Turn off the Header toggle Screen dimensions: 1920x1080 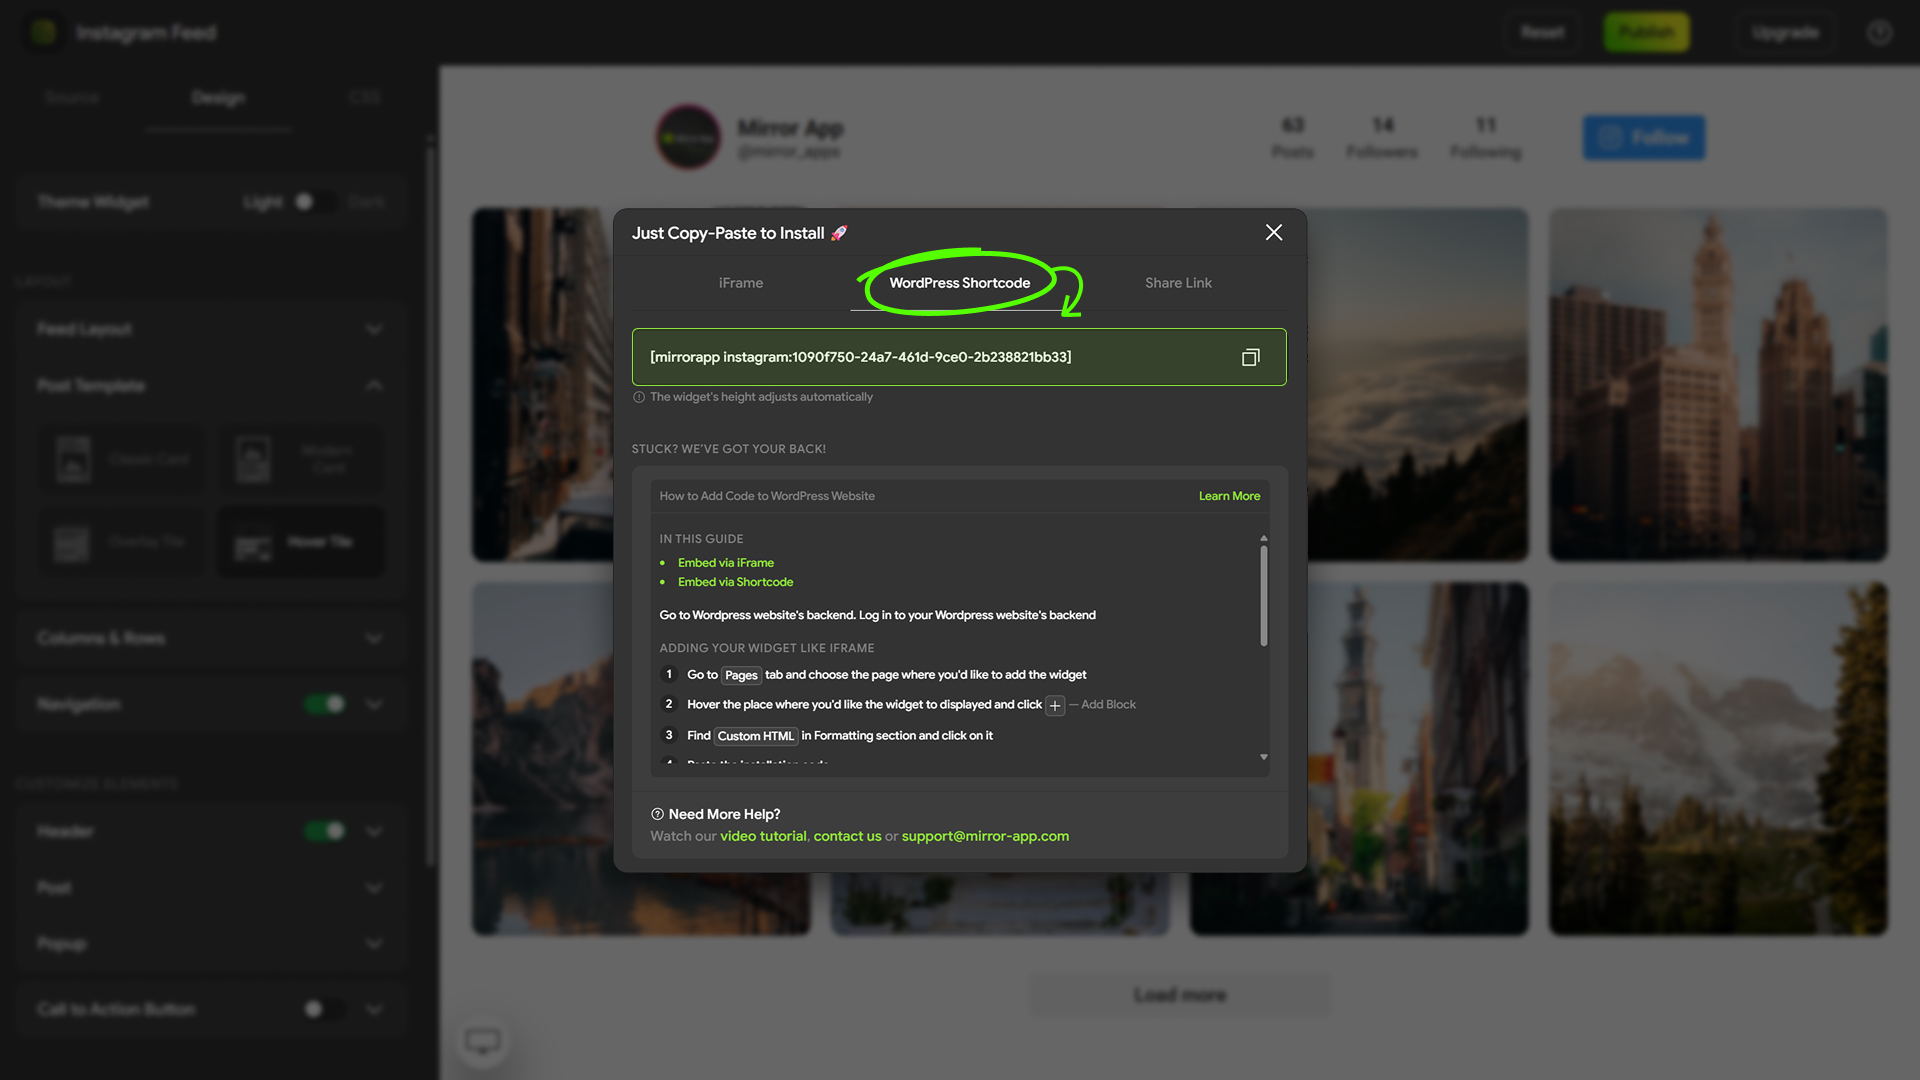click(x=325, y=831)
